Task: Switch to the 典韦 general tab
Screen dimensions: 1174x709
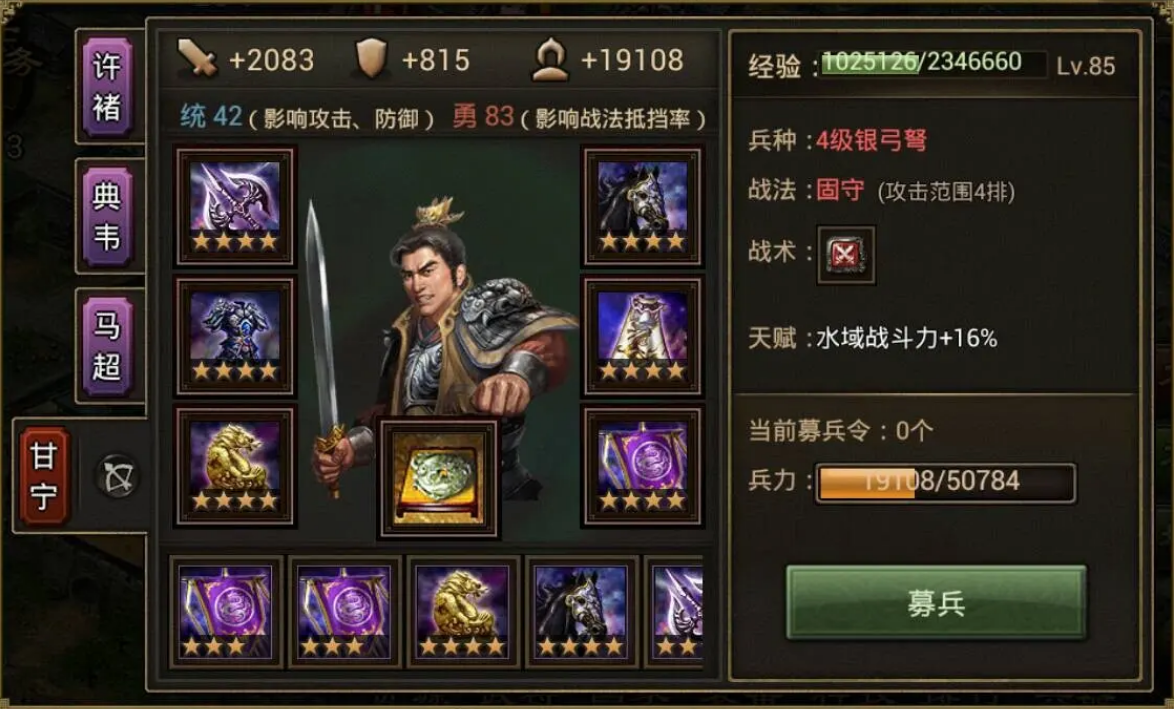Action: (107, 217)
